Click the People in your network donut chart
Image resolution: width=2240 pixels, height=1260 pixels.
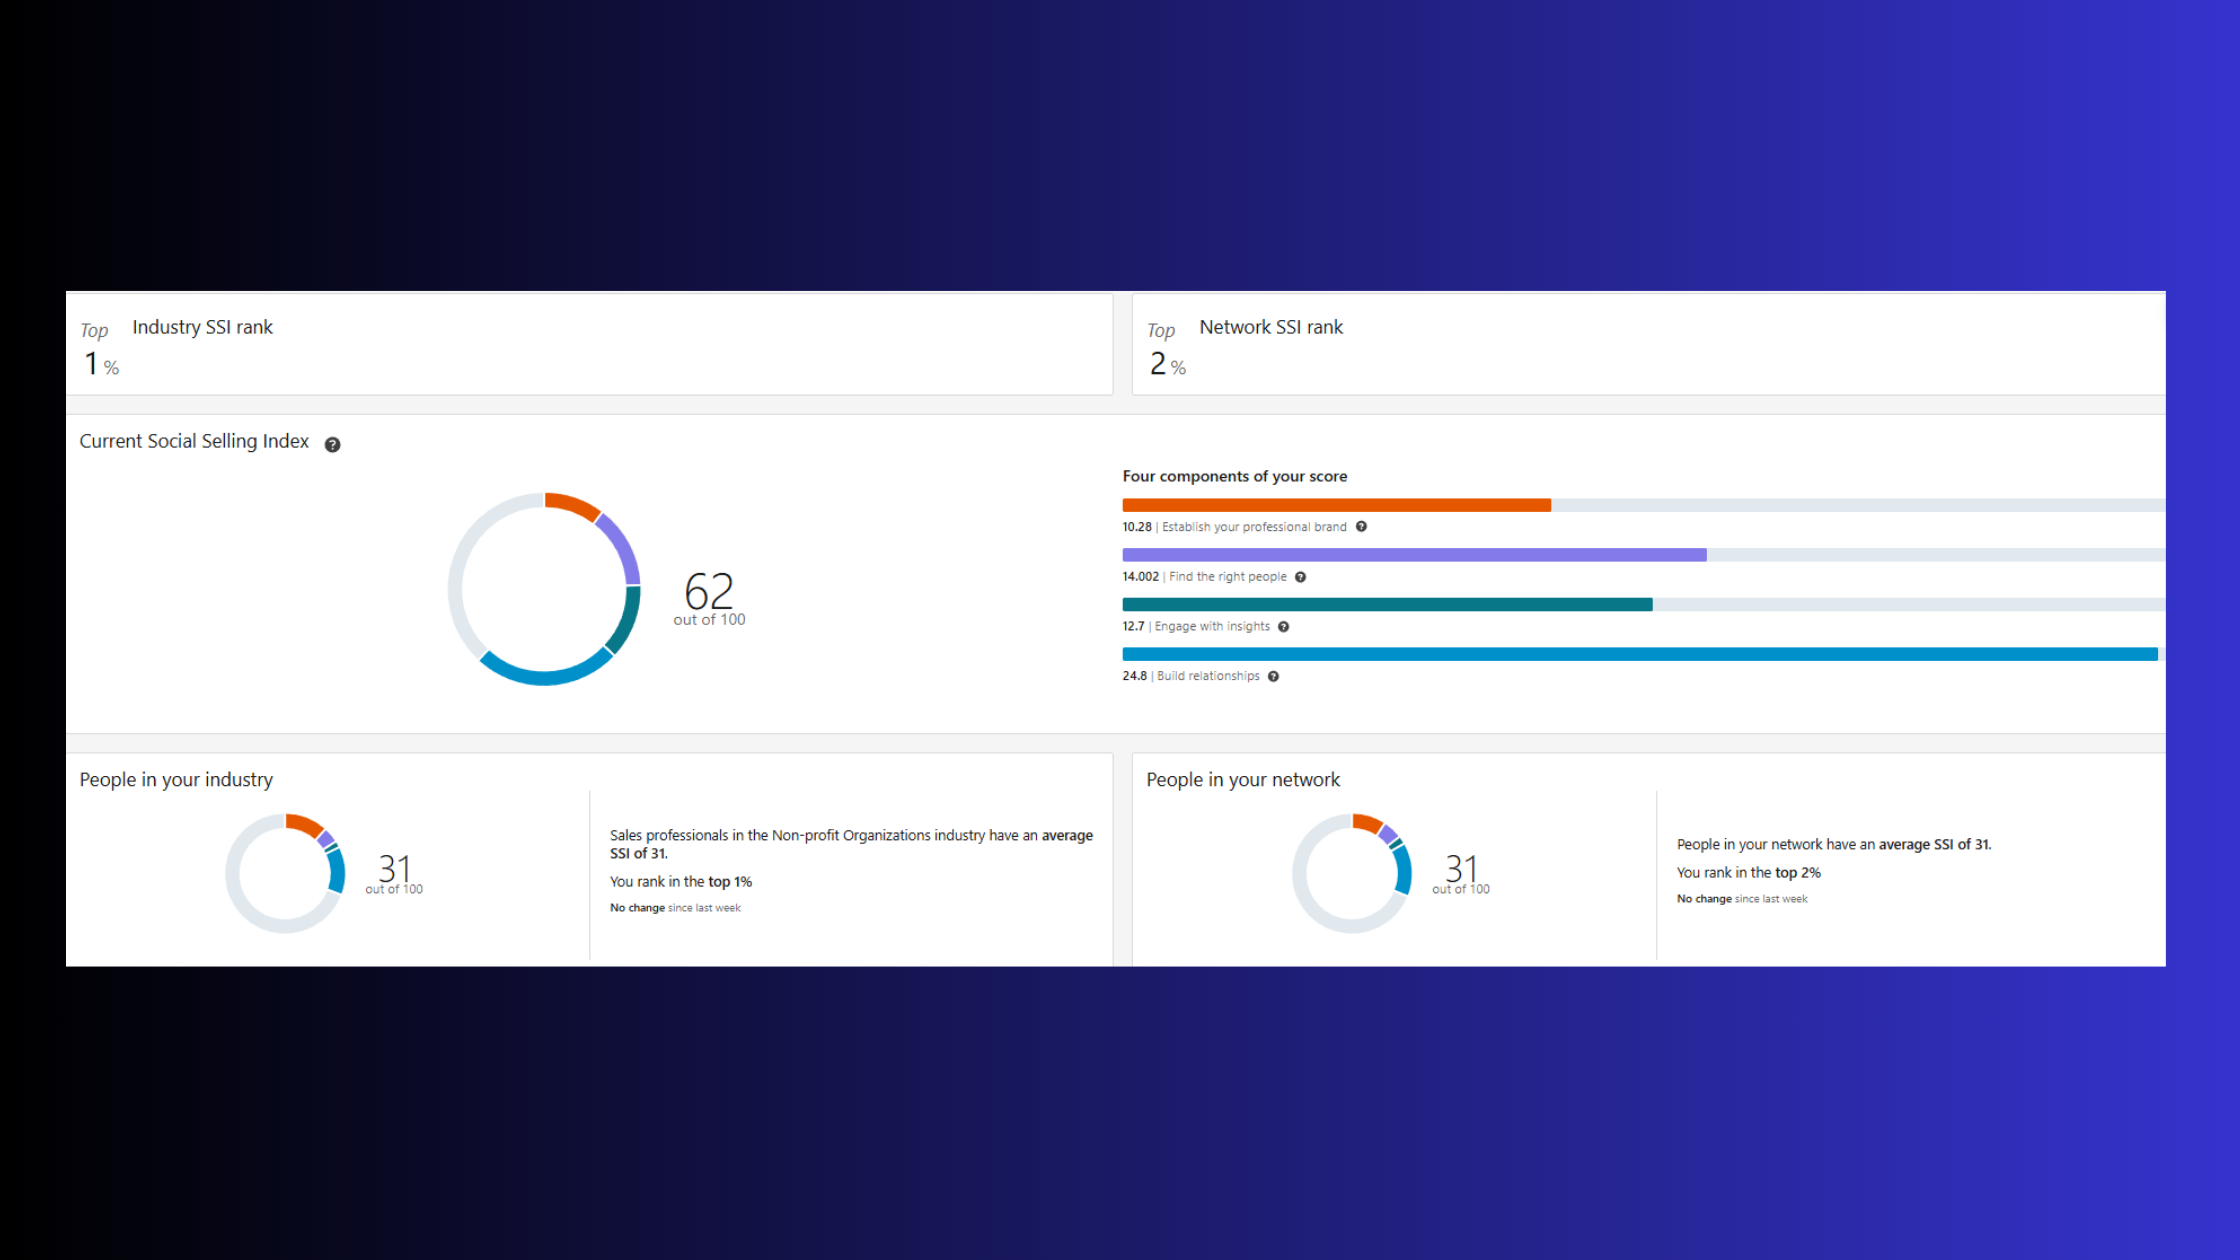point(1352,873)
